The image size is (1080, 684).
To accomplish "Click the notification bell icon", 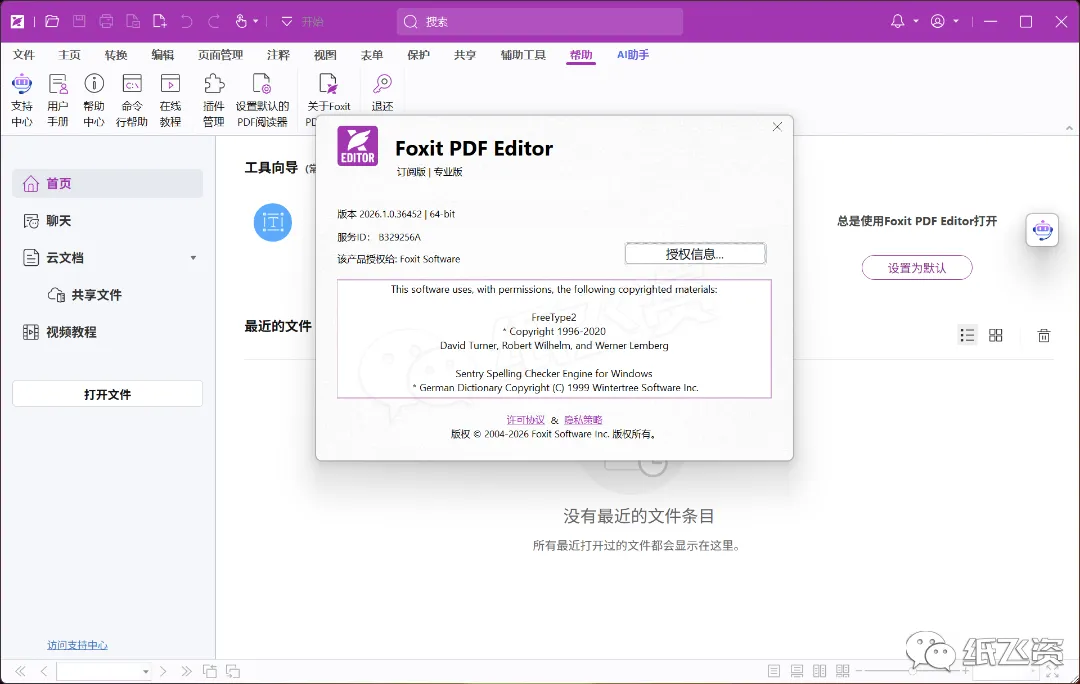I will point(897,21).
